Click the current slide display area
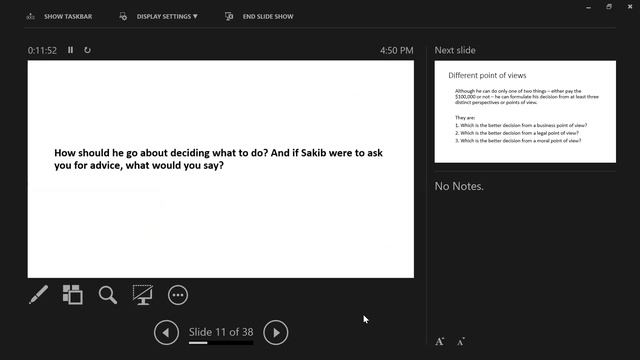The width and height of the screenshot is (640, 360). pos(221,169)
